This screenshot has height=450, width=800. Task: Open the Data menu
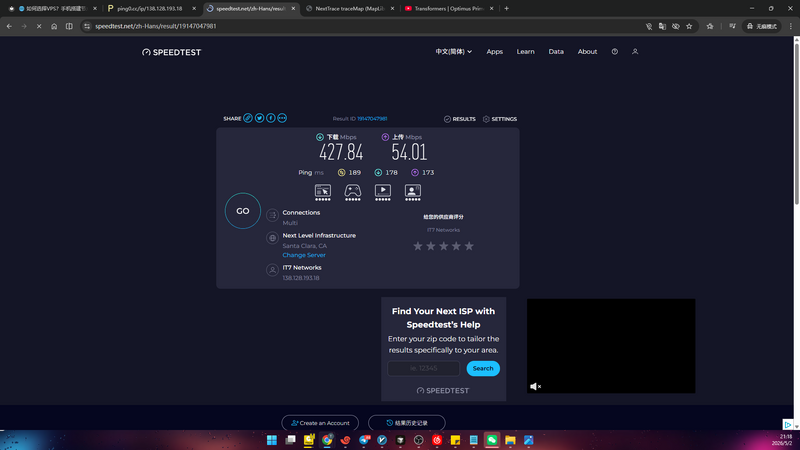click(556, 52)
